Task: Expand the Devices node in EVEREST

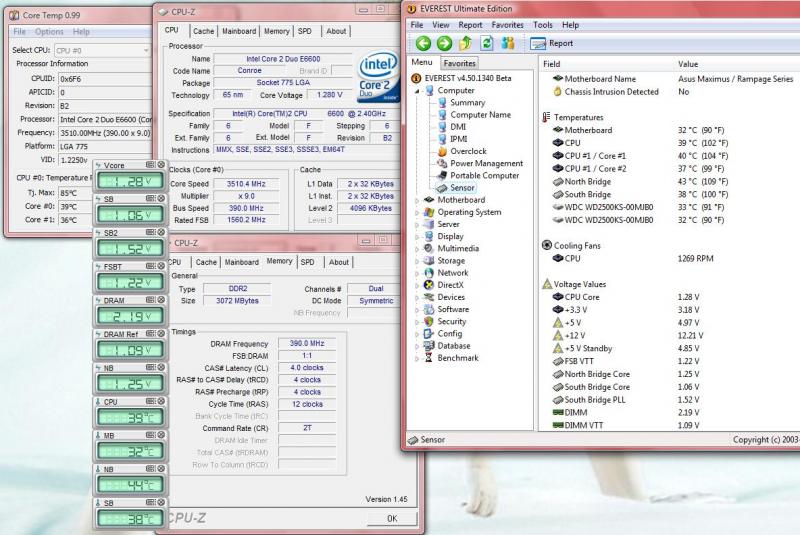Action: point(417,297)
